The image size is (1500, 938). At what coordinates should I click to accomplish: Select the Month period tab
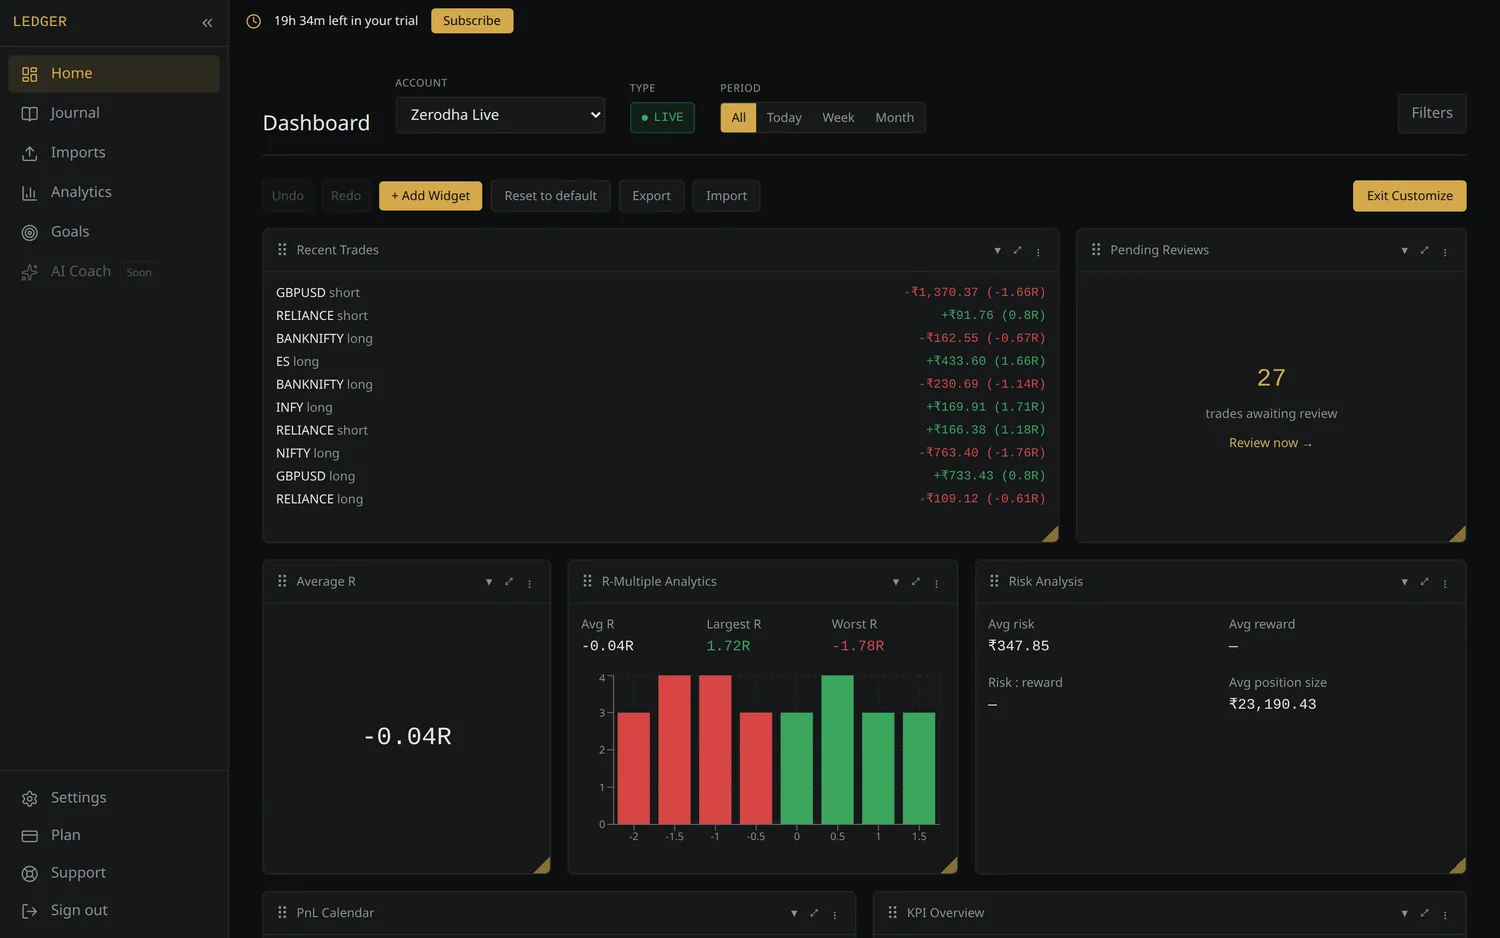[894, 117]
